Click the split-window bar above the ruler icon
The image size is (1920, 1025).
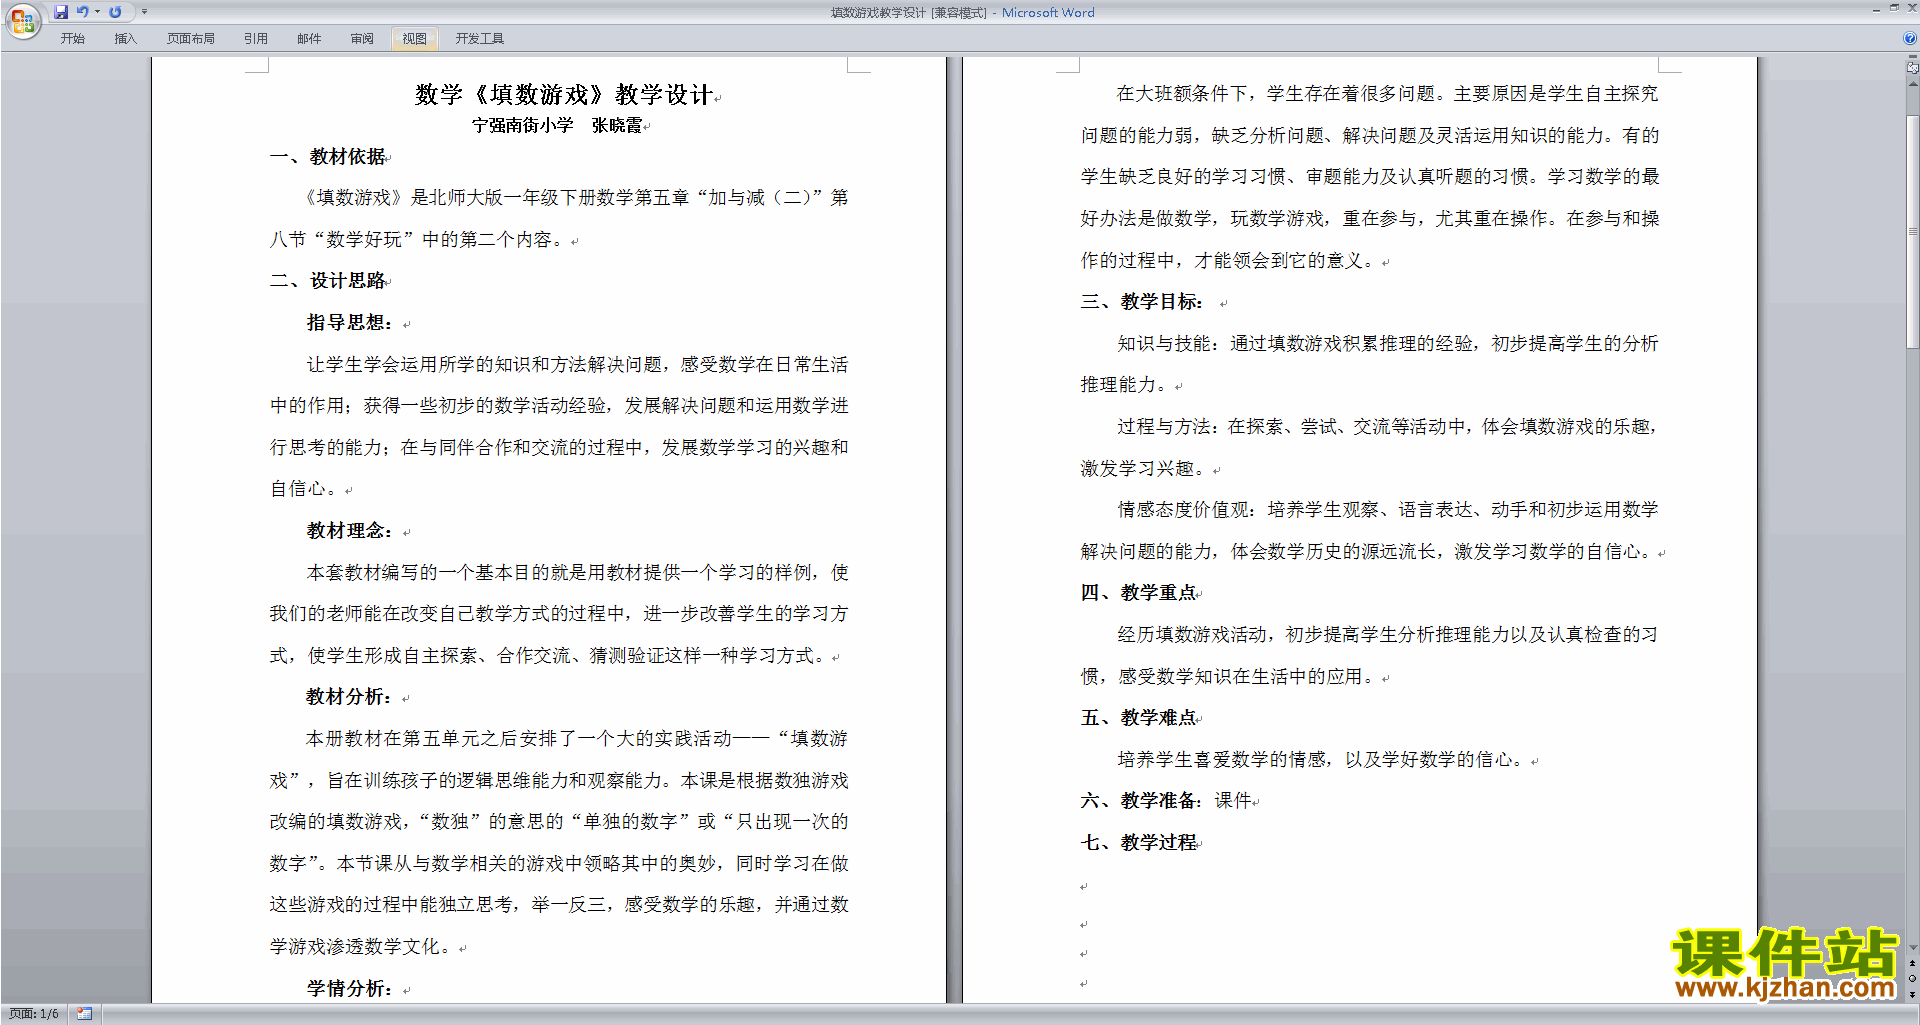[x=1912, y=57]
